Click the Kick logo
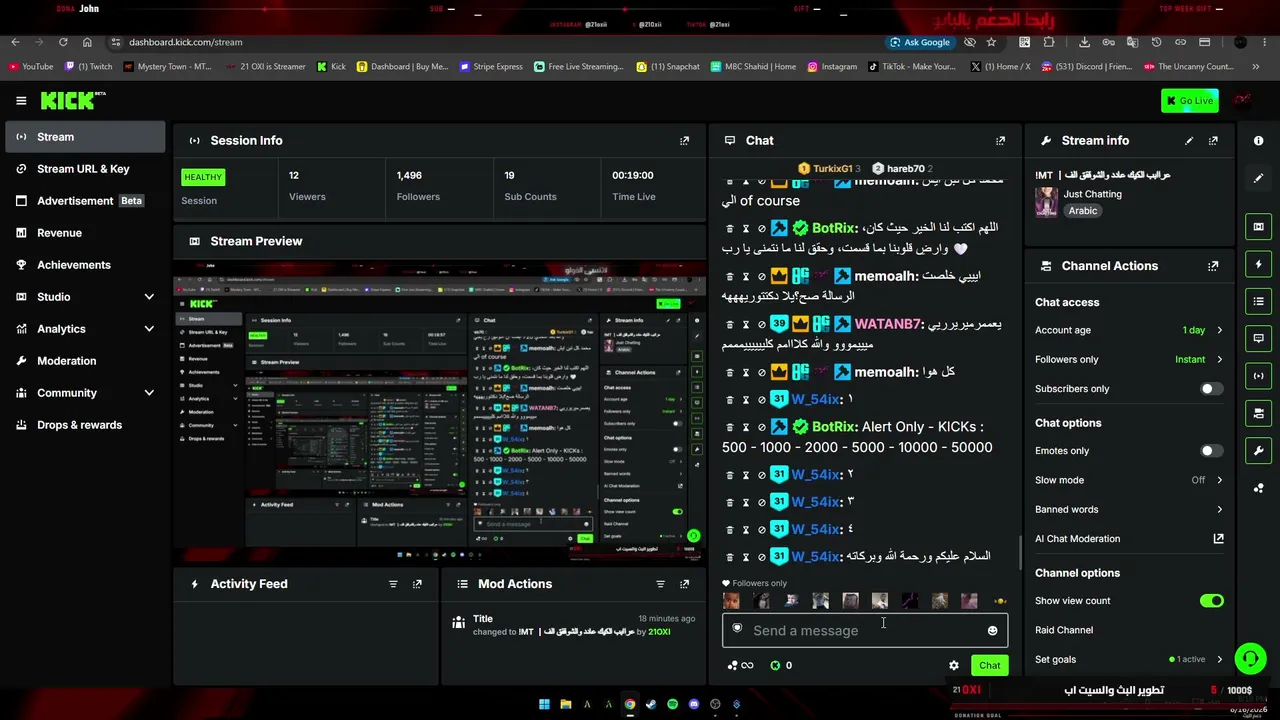Viewport: 1280px width, 720px height. (72, 100)
